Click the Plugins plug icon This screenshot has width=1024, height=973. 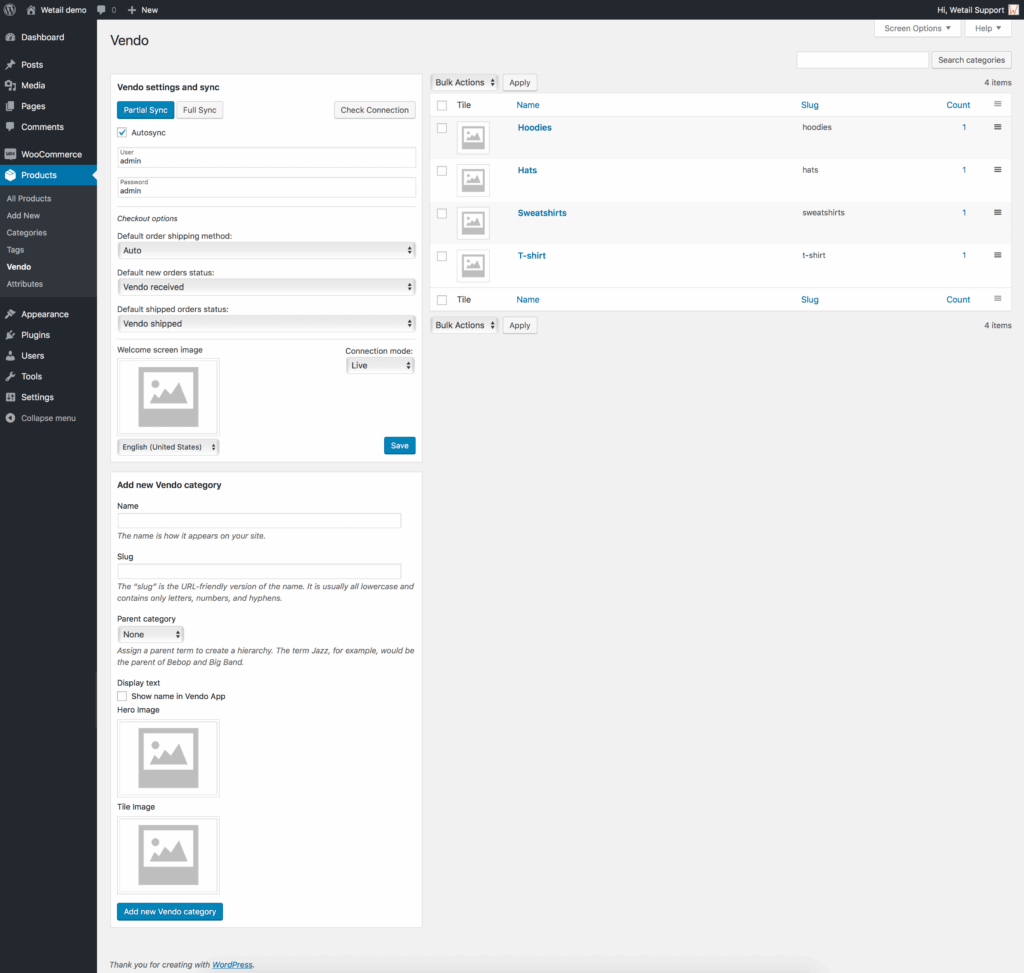tap(10, 335)
